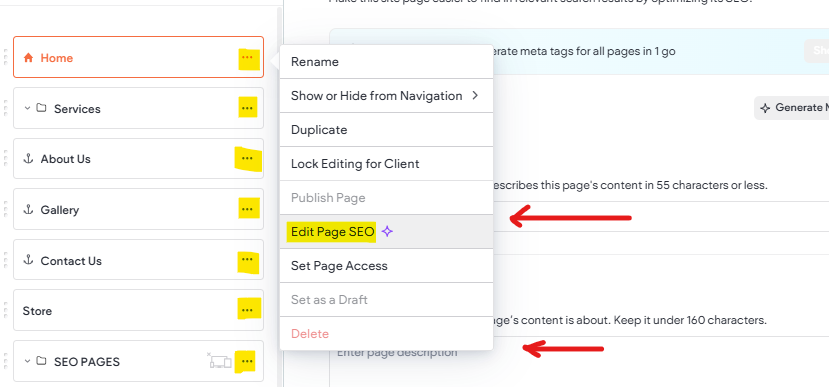Click the drag handle of the About Us row
This screenshot has height=387, width=829.
5,158
